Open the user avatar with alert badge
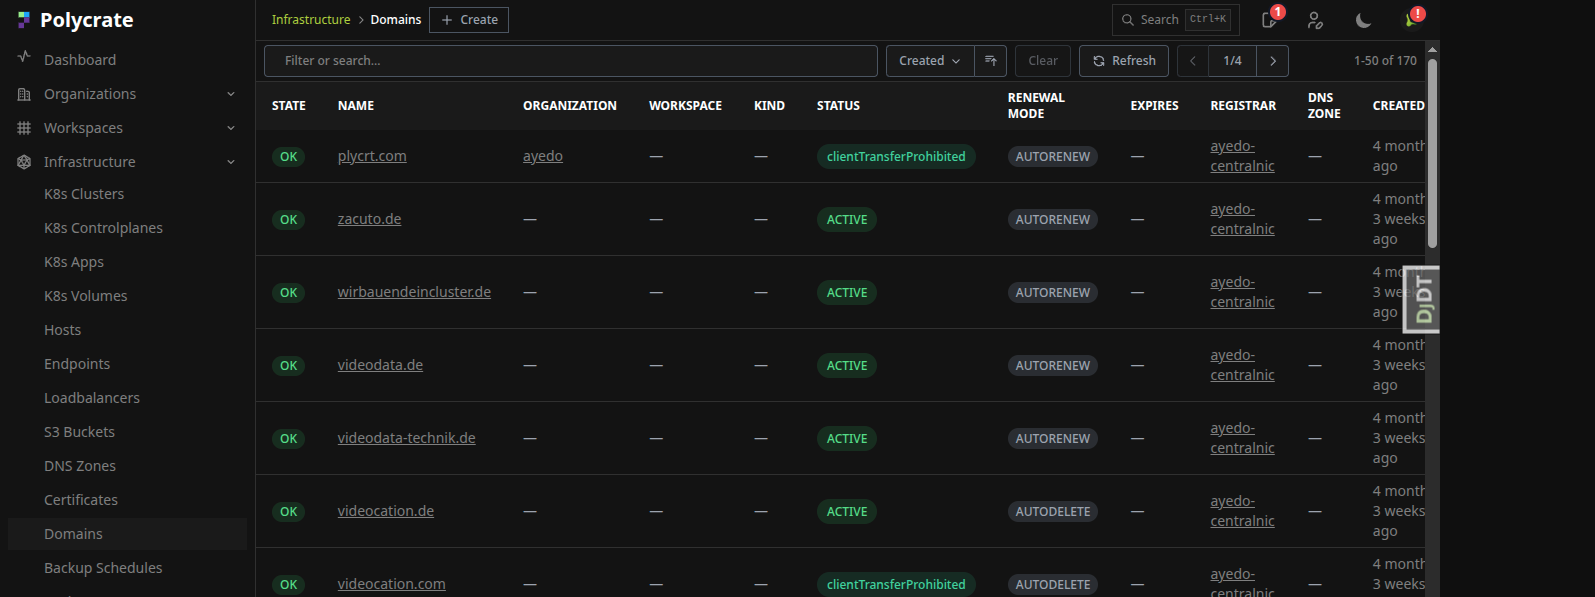Image resolution: width=1595 pixels, height=597 pixels. tap(1412, 19)
